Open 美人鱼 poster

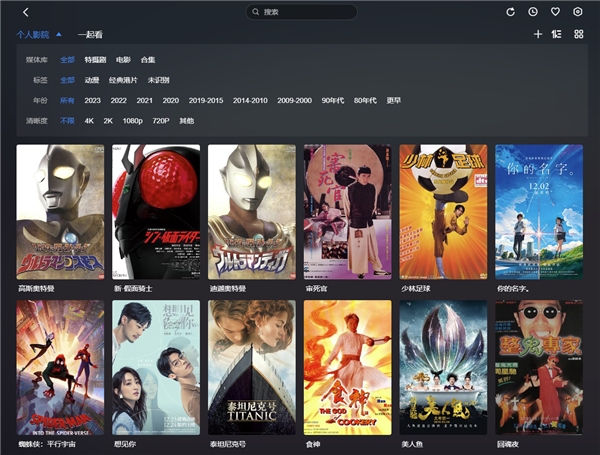(x=443, y=367)
